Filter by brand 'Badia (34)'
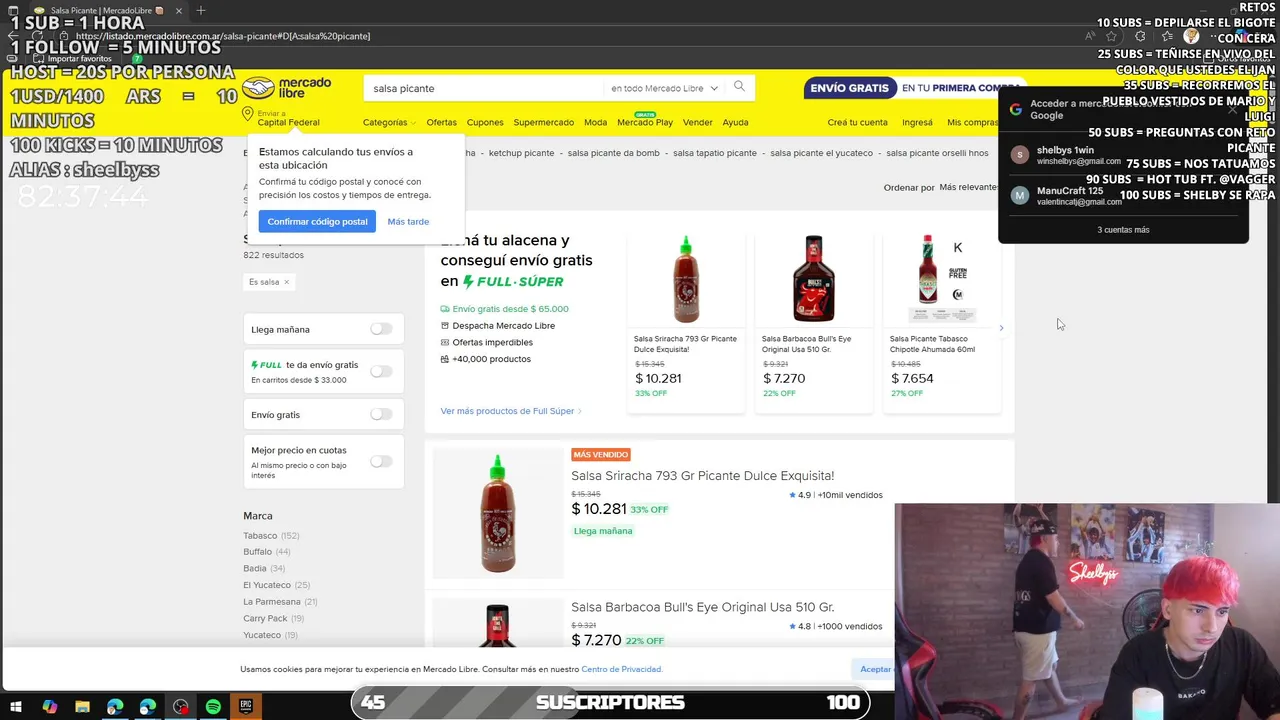This screenshot has height=720, width=1280. (x=264, y=569)
